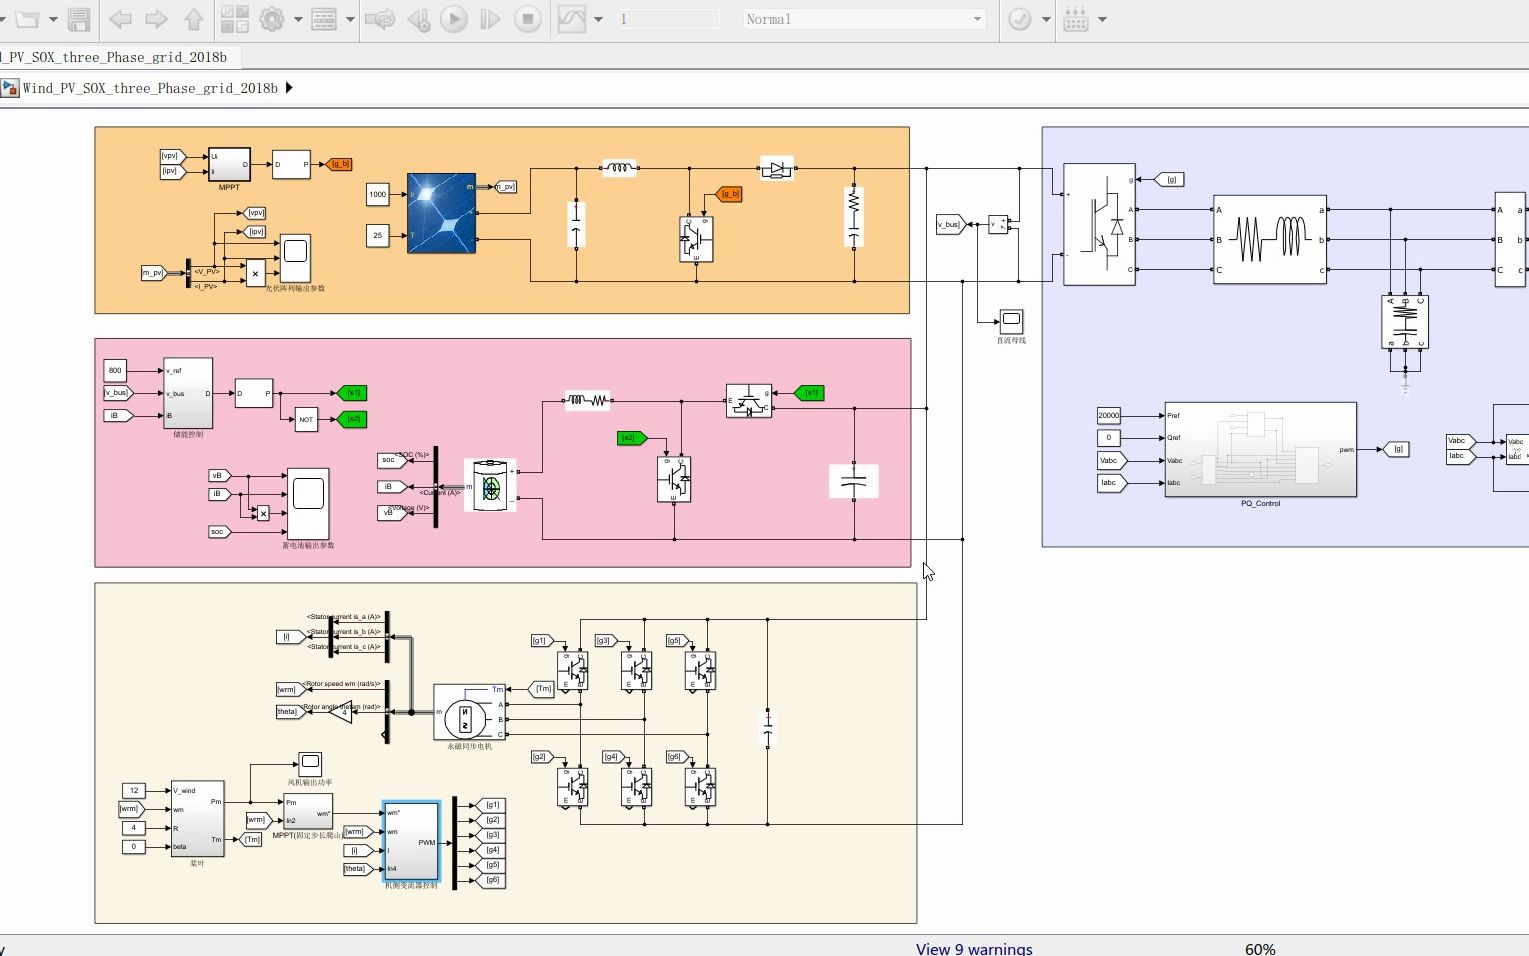
Task: Open the Simulation Data Inspector
Action: click(572, 19)
